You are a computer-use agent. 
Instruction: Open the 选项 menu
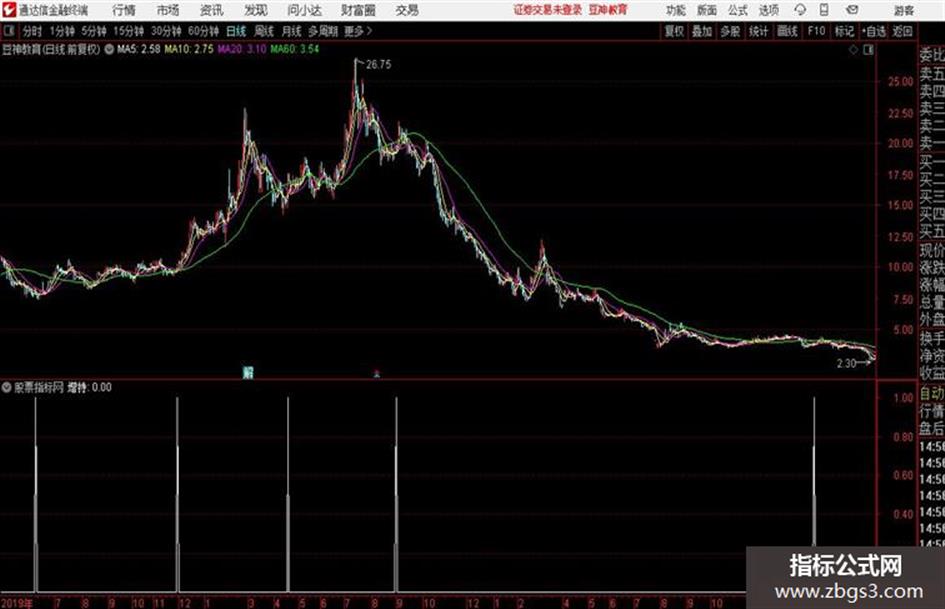769,10
